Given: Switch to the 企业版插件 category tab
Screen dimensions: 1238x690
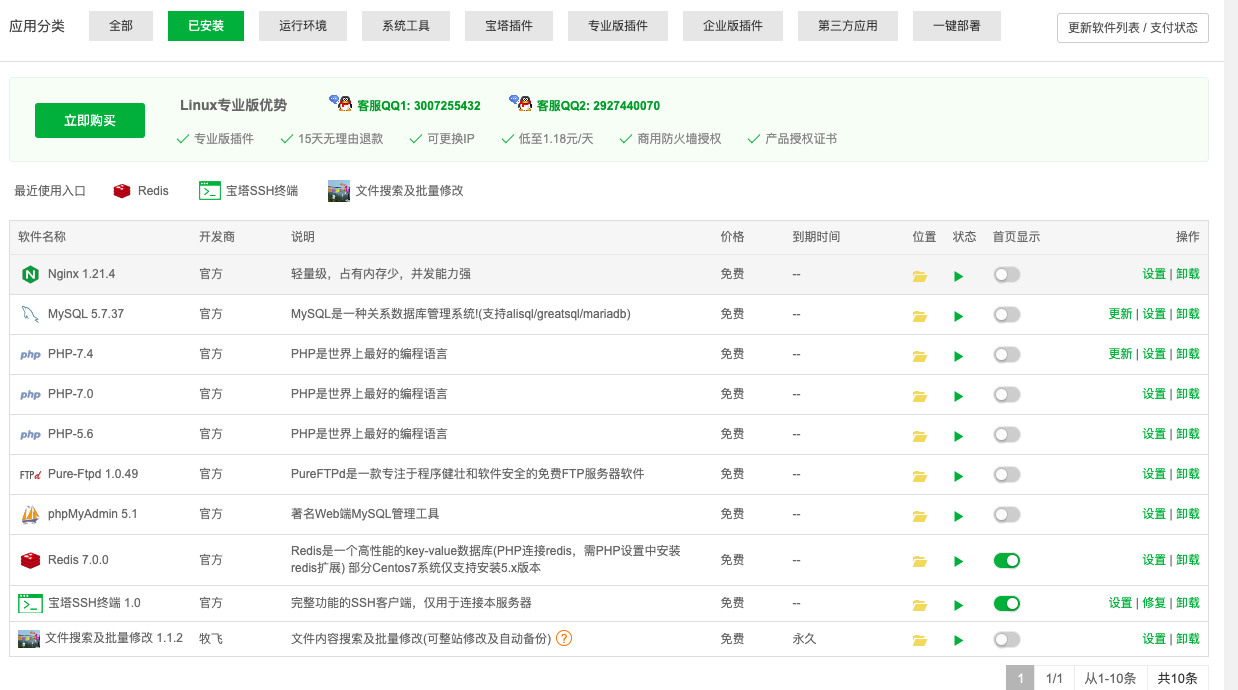Looking at the screenshot, I should pos(733,26).
